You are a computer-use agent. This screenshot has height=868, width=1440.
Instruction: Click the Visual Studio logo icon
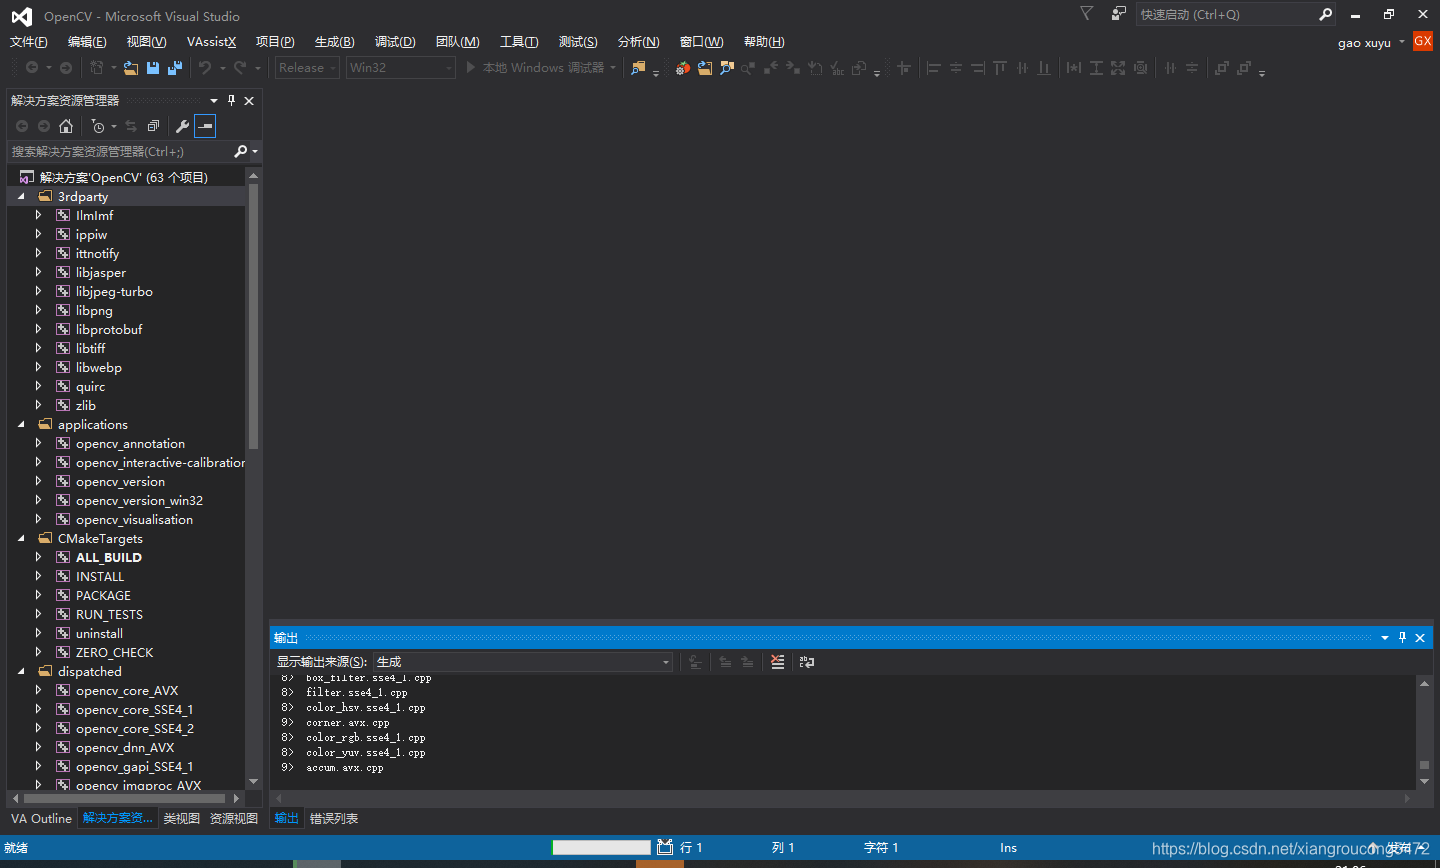tap(21, 16)
